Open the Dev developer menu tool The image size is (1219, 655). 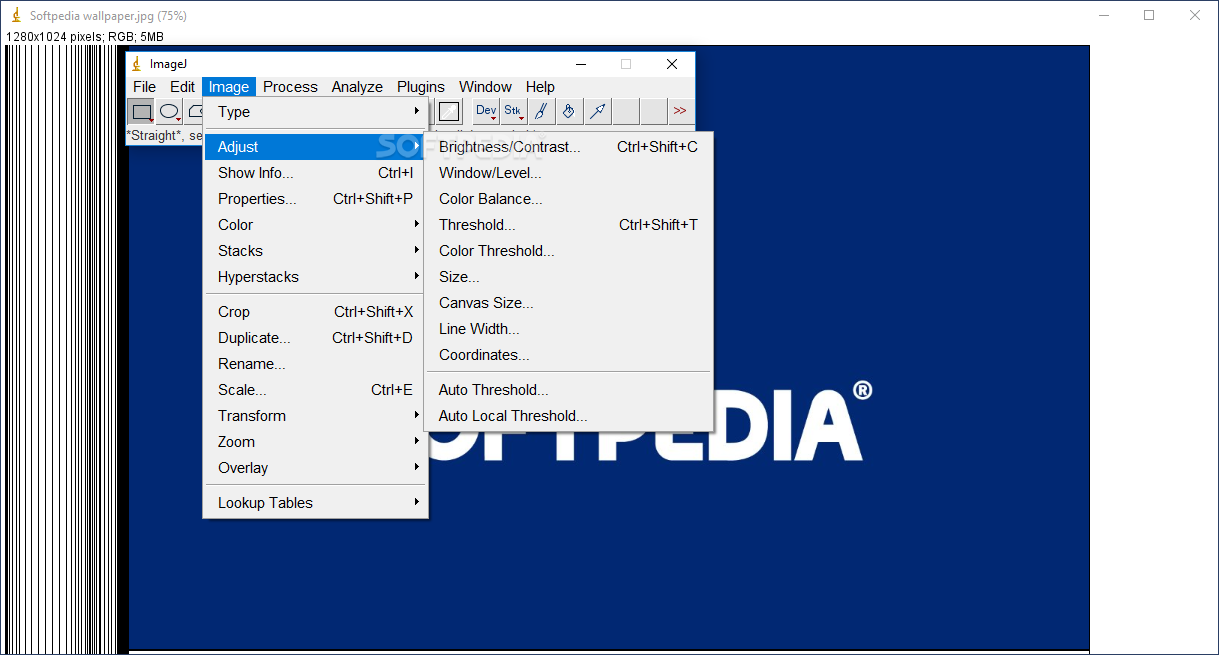[486, 111]
